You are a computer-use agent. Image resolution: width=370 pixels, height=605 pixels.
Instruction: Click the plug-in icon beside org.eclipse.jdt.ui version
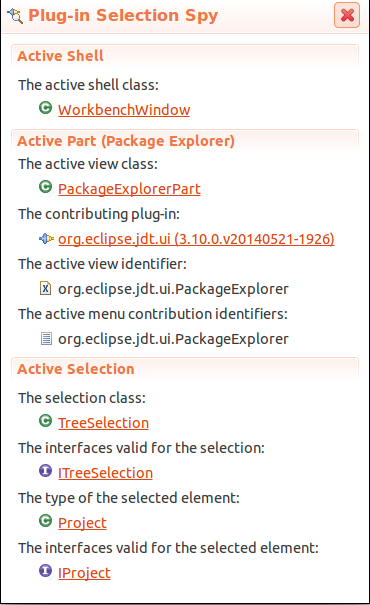click(x=46, y=238)
